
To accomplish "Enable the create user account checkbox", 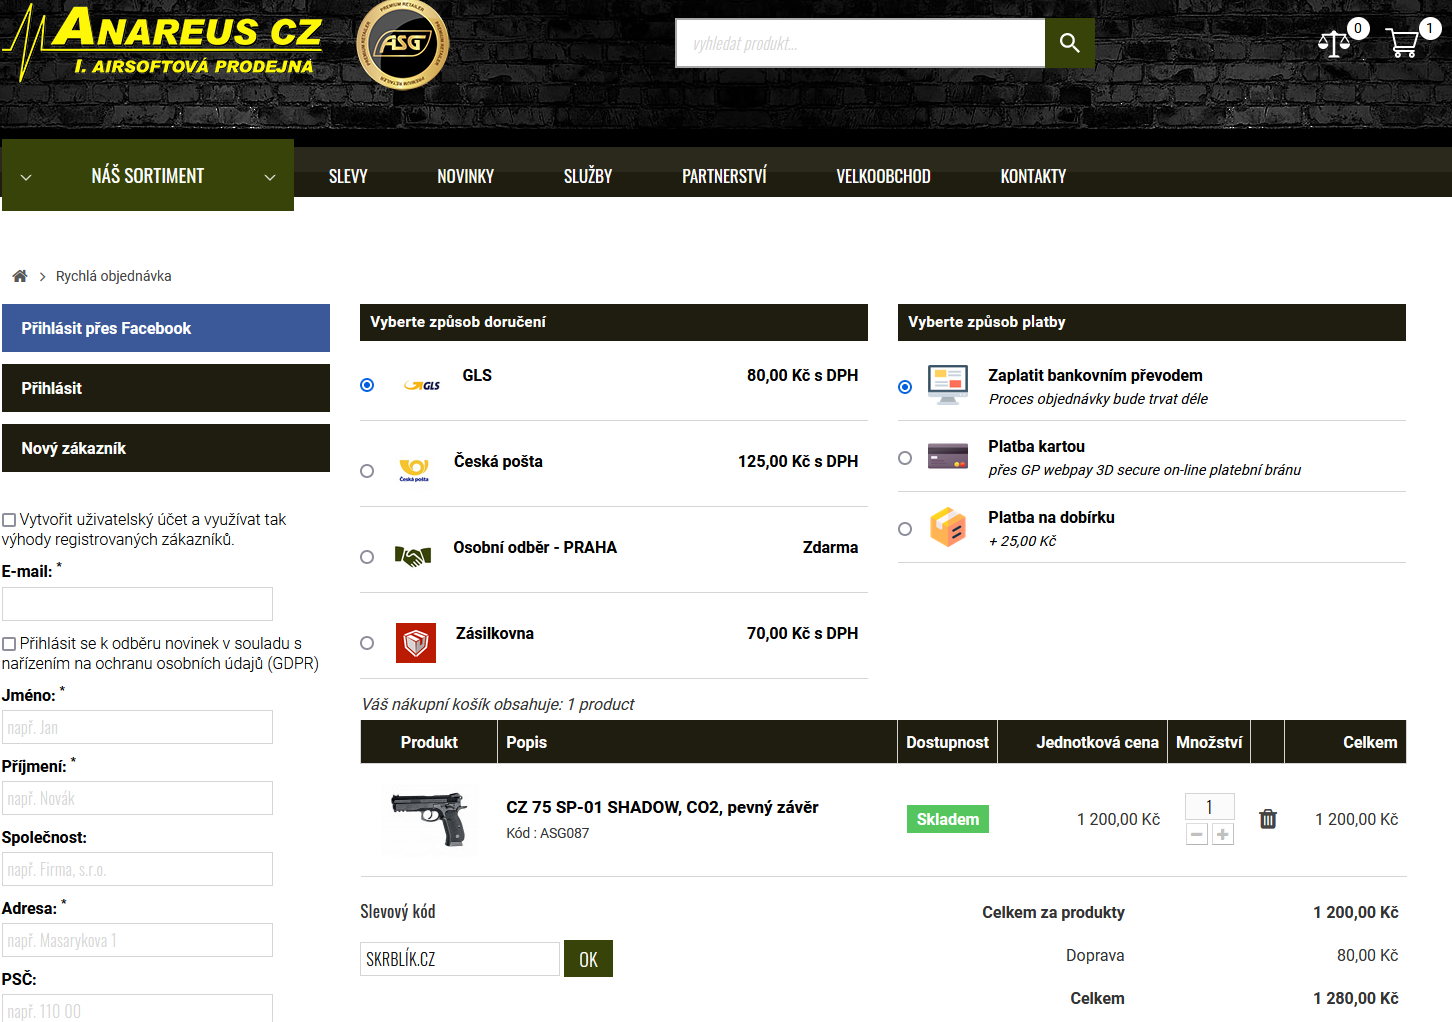I will [x=9, y=520].
